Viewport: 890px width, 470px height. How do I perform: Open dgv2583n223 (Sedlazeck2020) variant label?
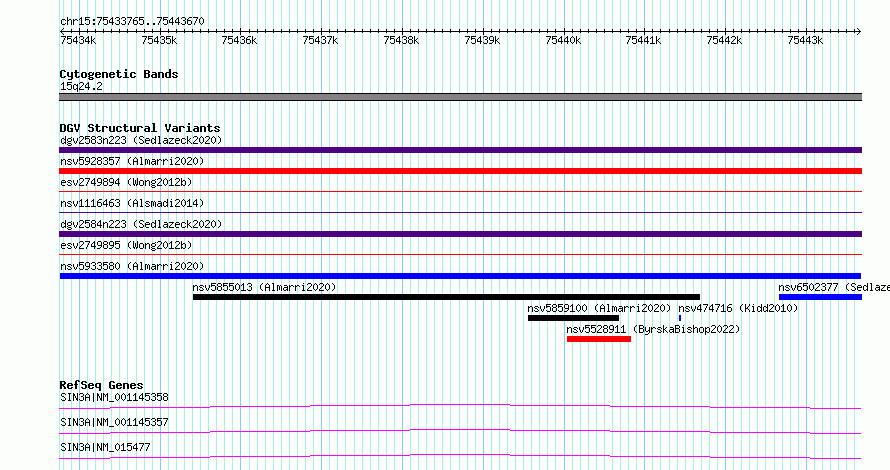[x=141, y=140]
